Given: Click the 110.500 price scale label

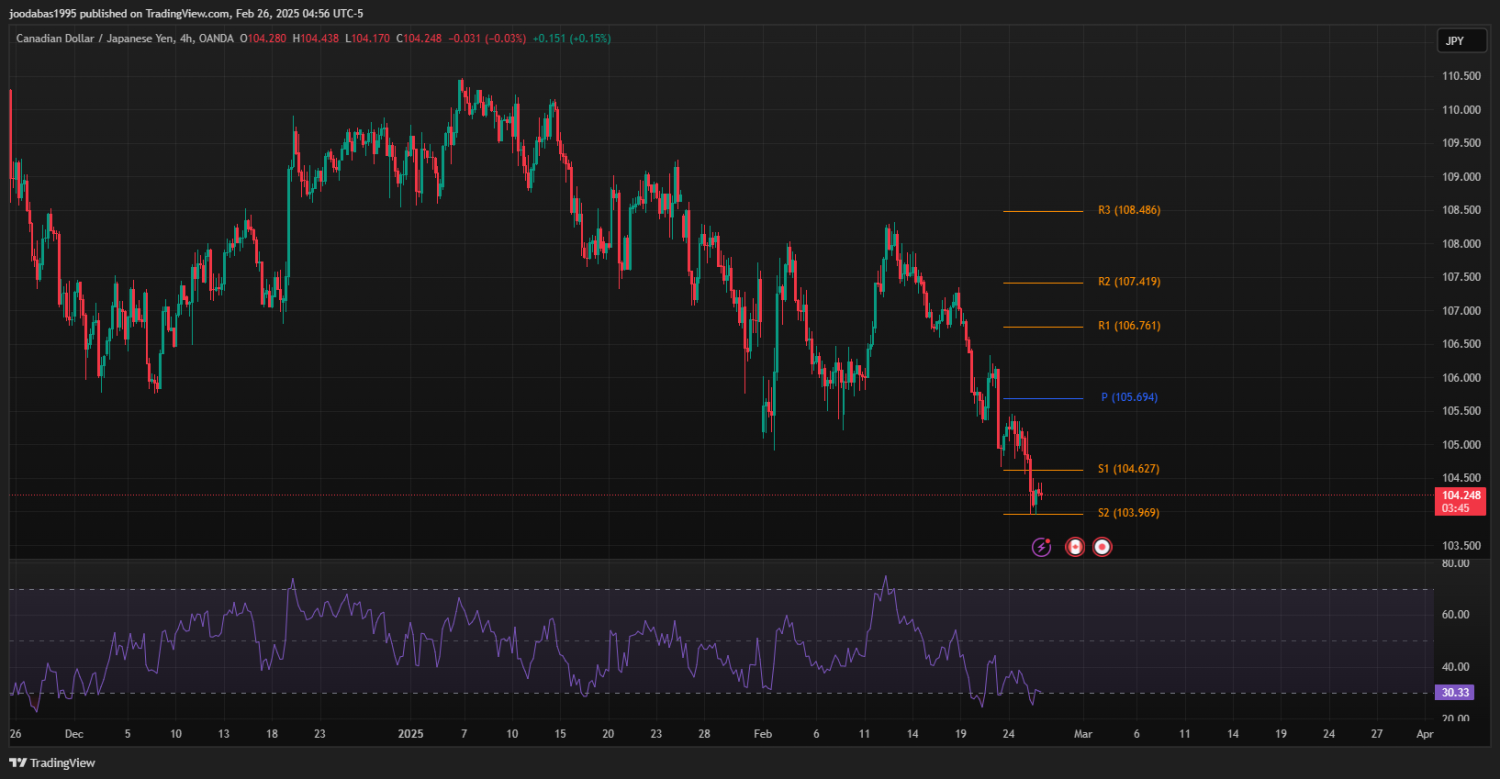Looking at the screenshot, I should tap(1461, 76).
